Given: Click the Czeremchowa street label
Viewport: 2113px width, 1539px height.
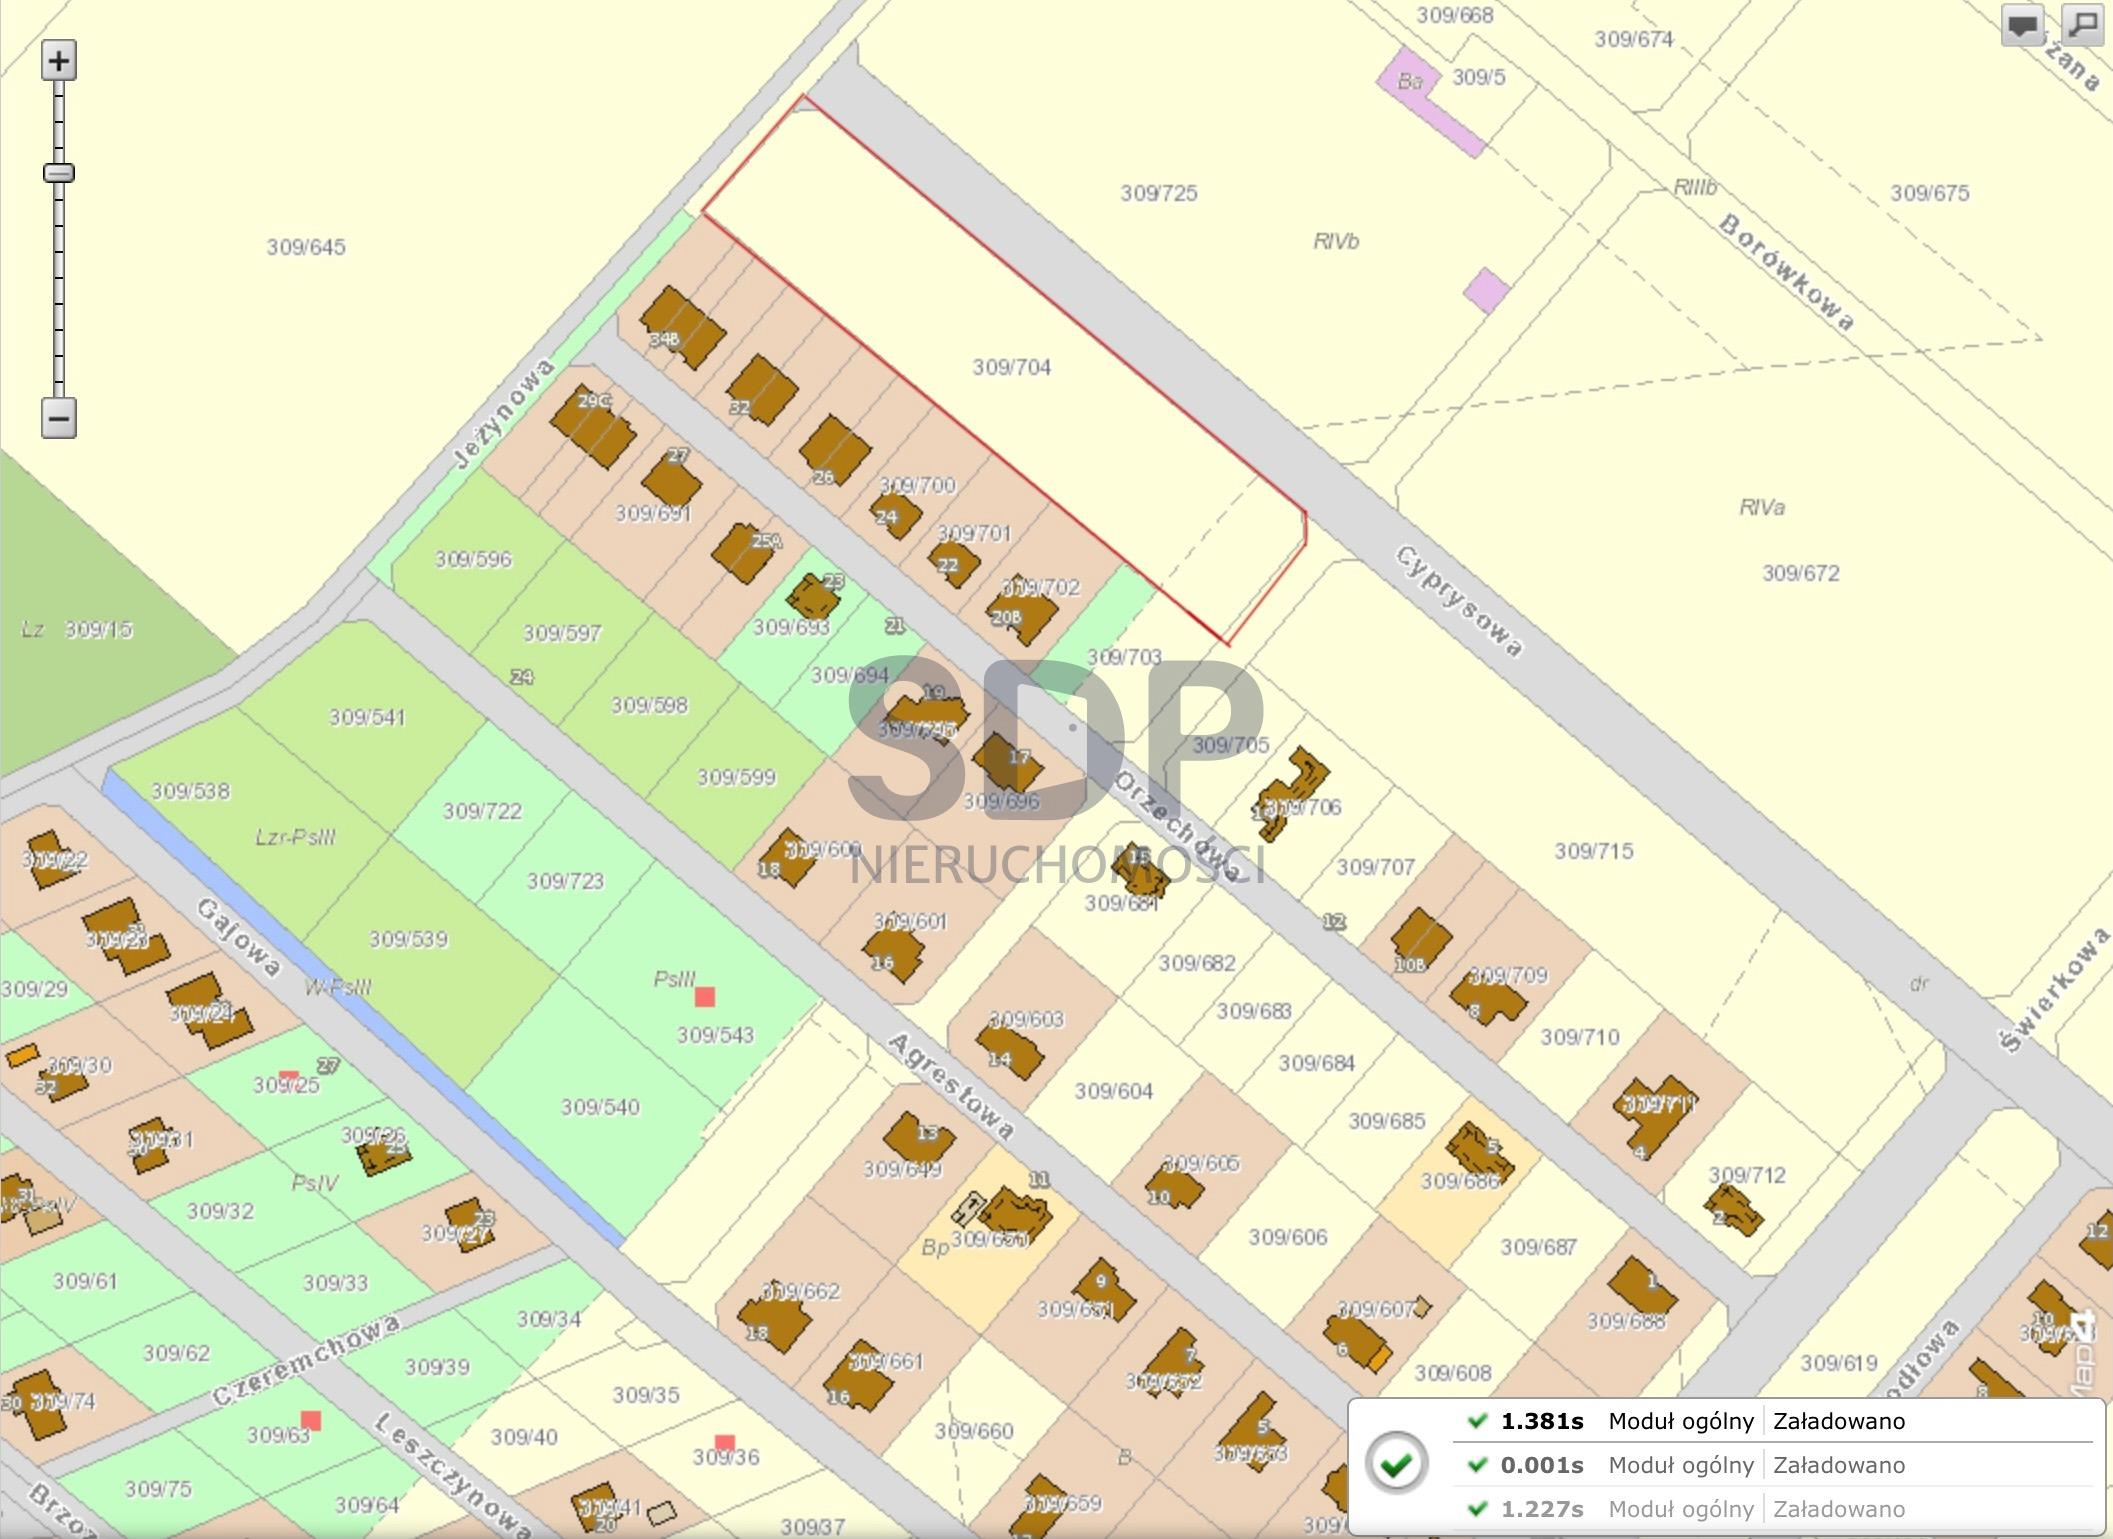Looking at the screenshot, I should (307, 1360).
